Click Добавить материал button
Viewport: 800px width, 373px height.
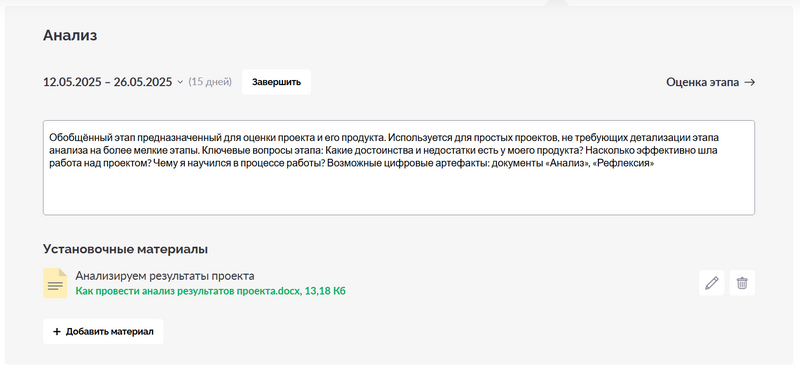tap(103, 332)
